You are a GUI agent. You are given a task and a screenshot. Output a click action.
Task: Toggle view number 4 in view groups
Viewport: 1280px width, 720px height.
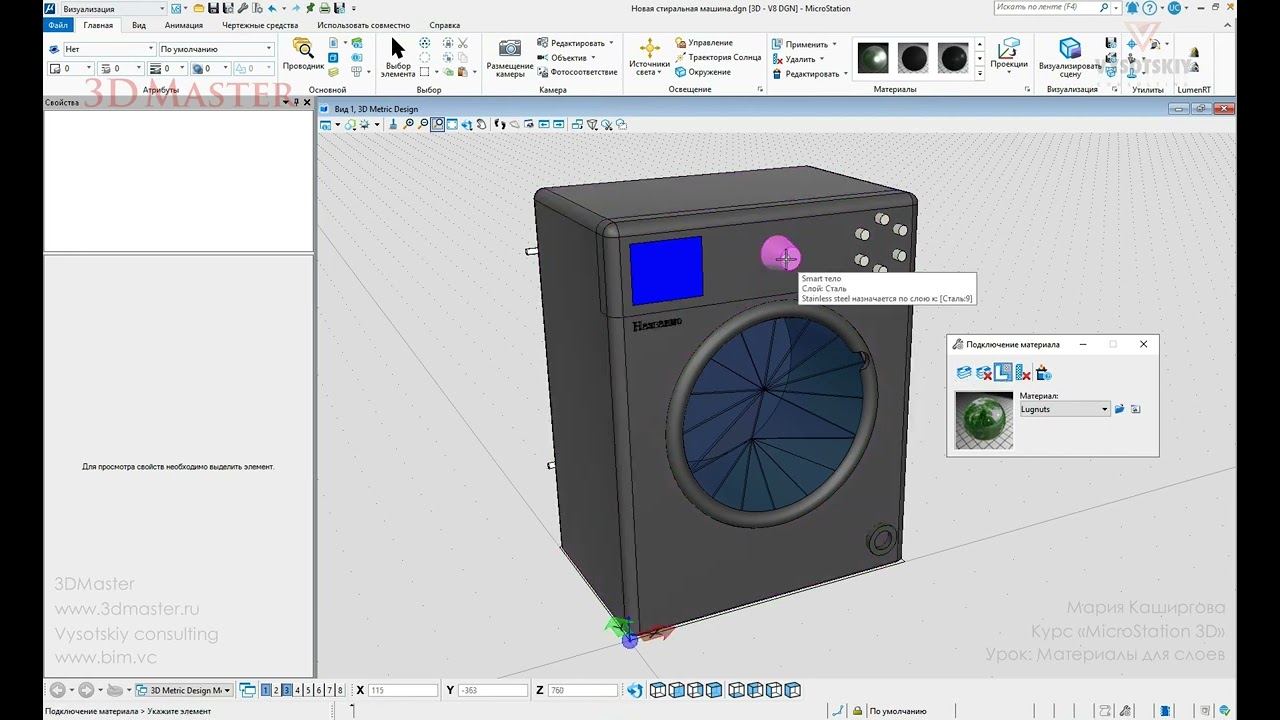pyautogui.click(x=297, y=690)
